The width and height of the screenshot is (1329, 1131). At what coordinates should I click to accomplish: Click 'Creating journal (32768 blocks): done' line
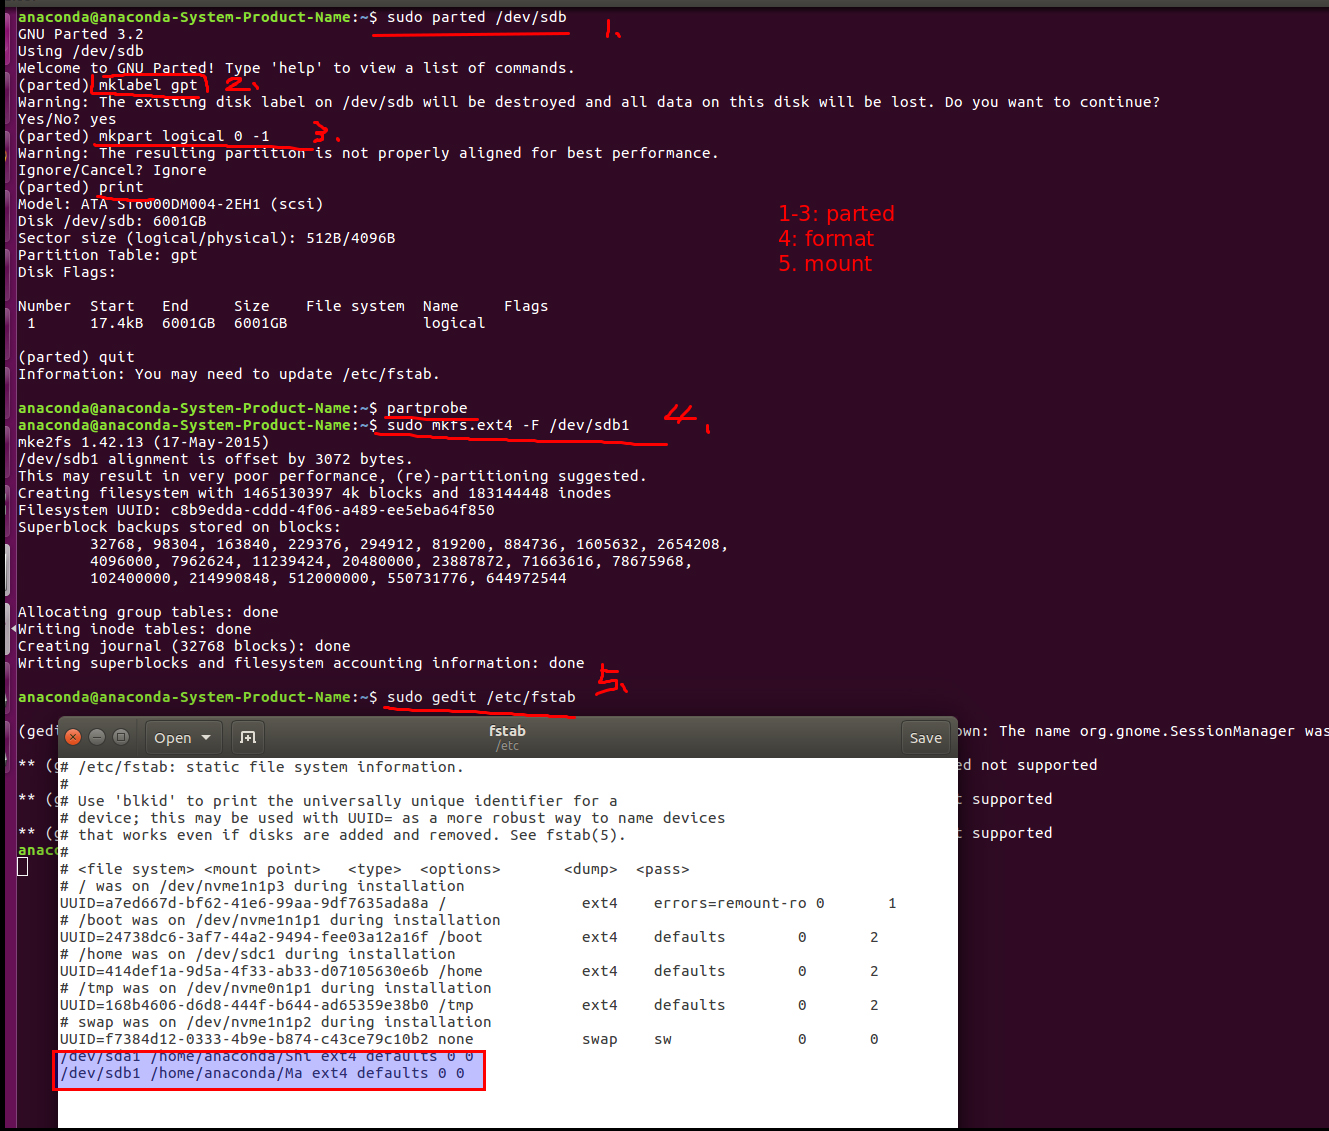click(184, 646)
